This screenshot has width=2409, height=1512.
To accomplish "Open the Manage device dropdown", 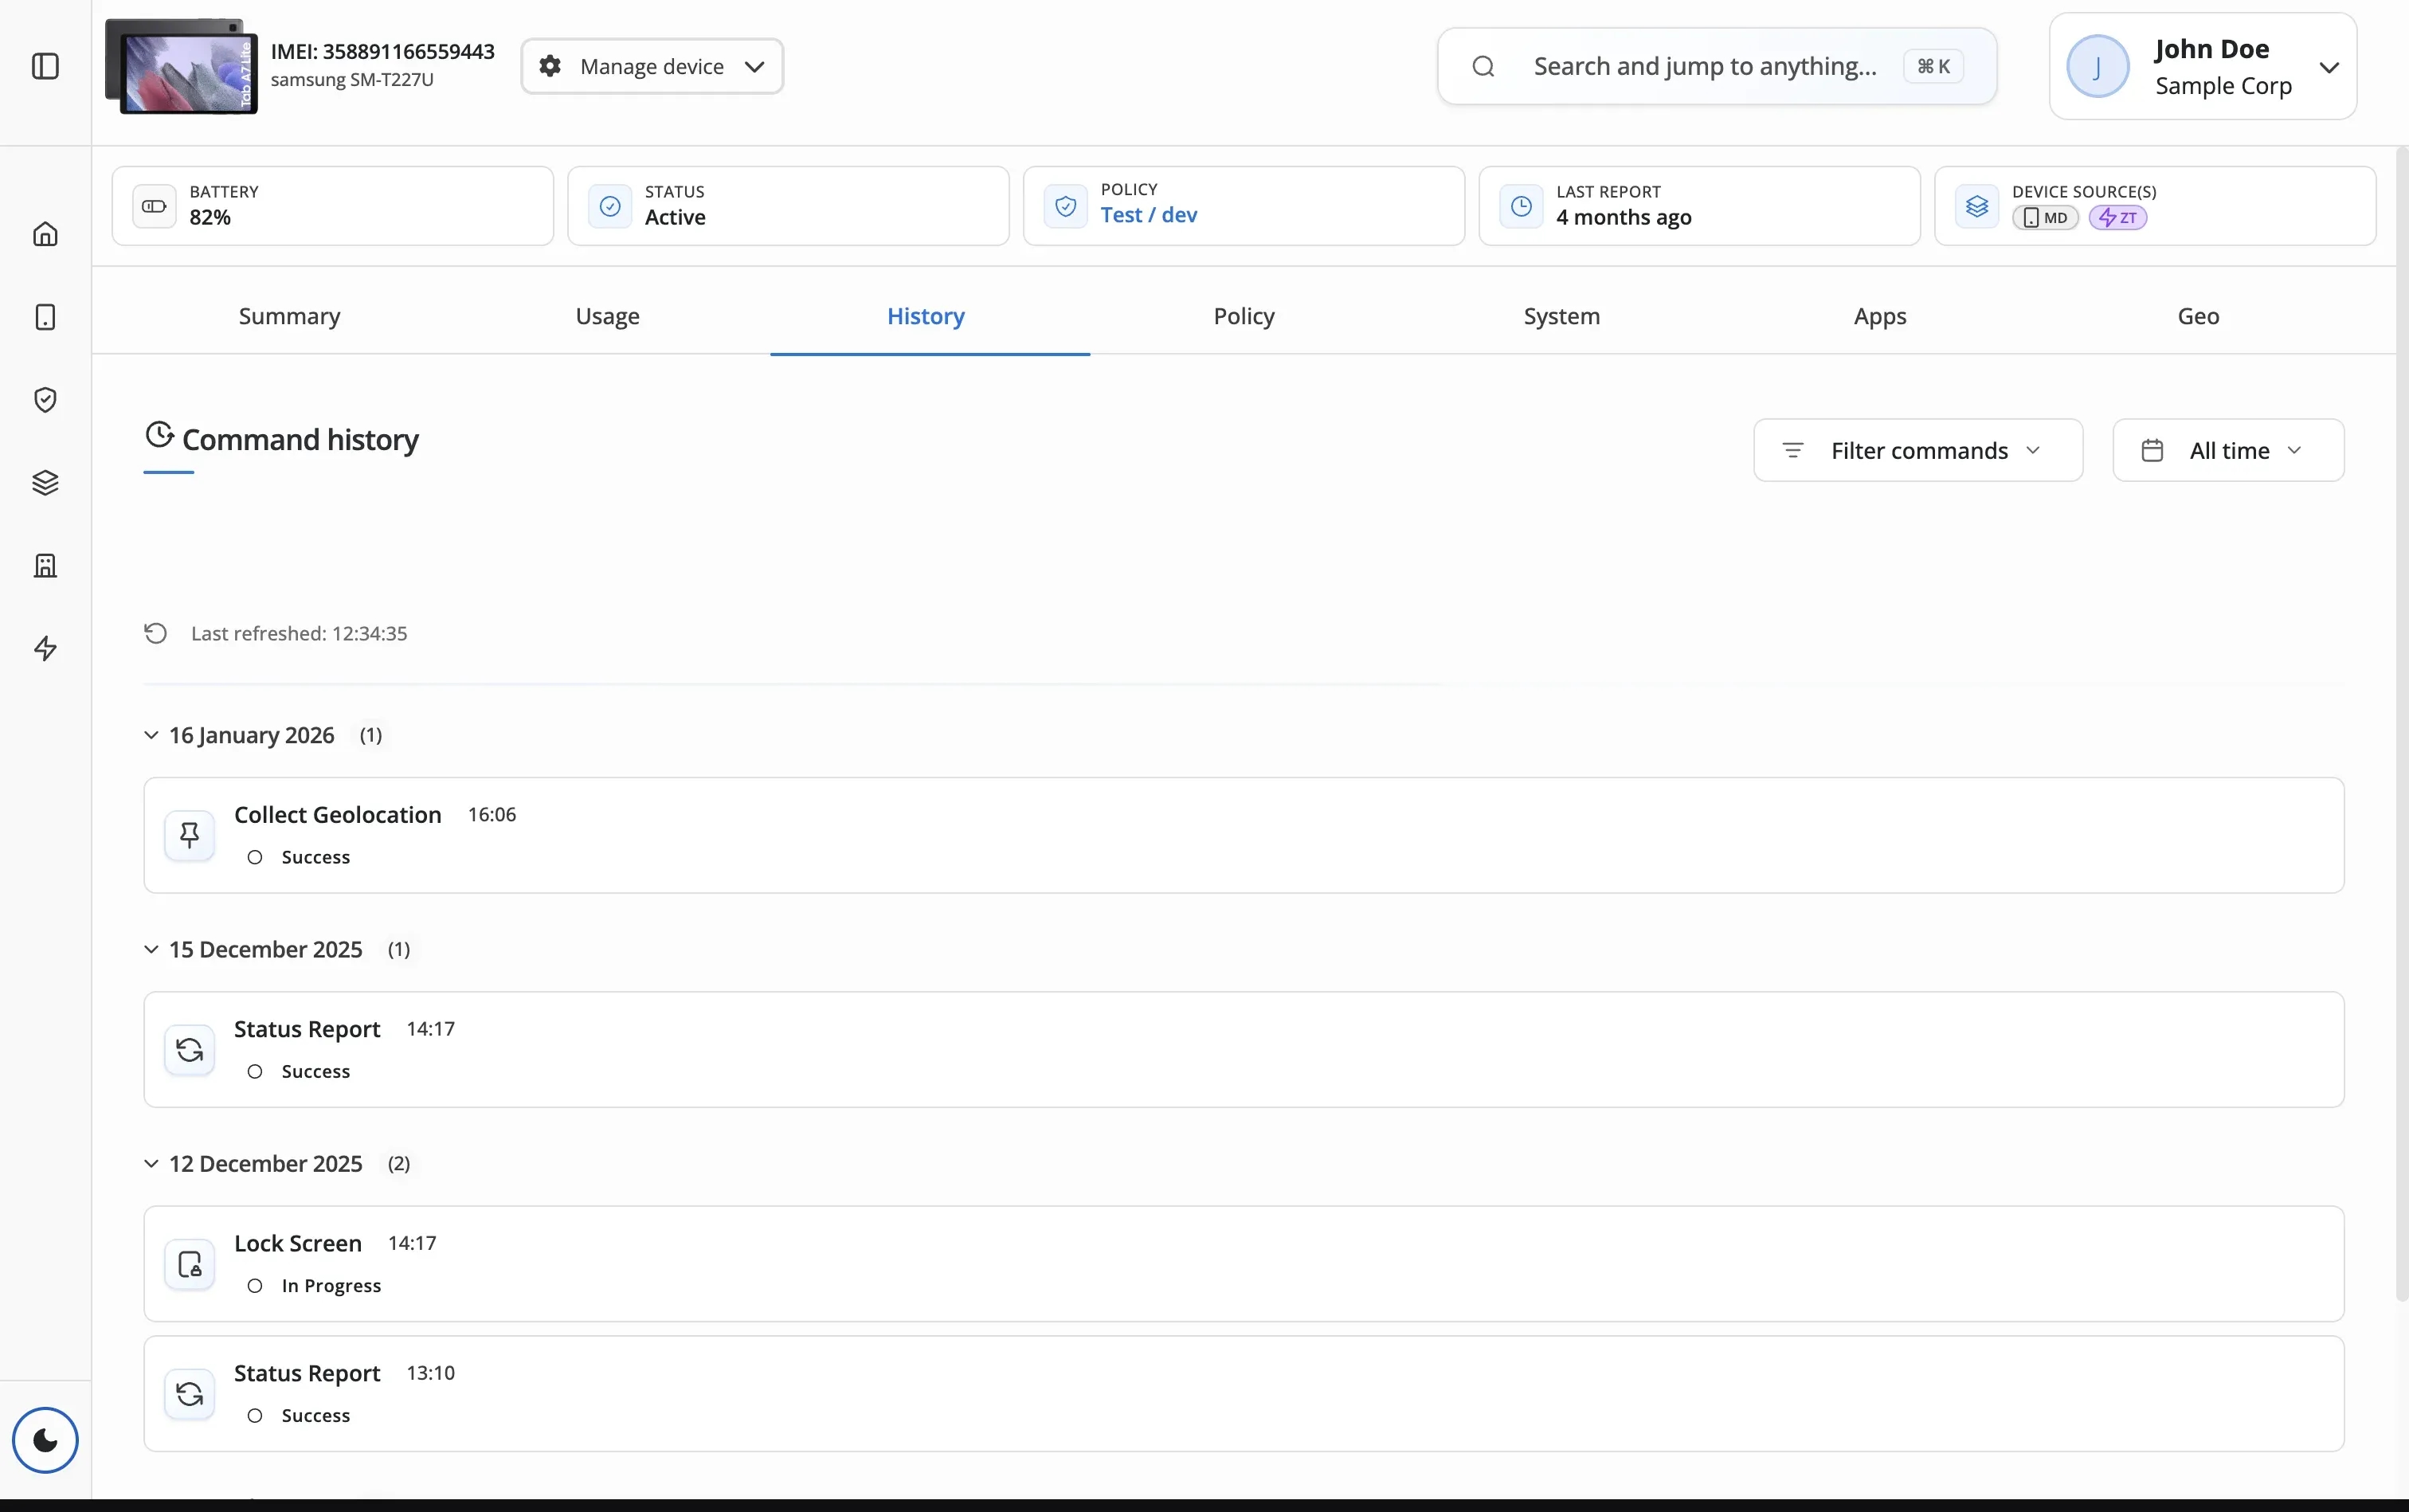I will pos(651,65).
